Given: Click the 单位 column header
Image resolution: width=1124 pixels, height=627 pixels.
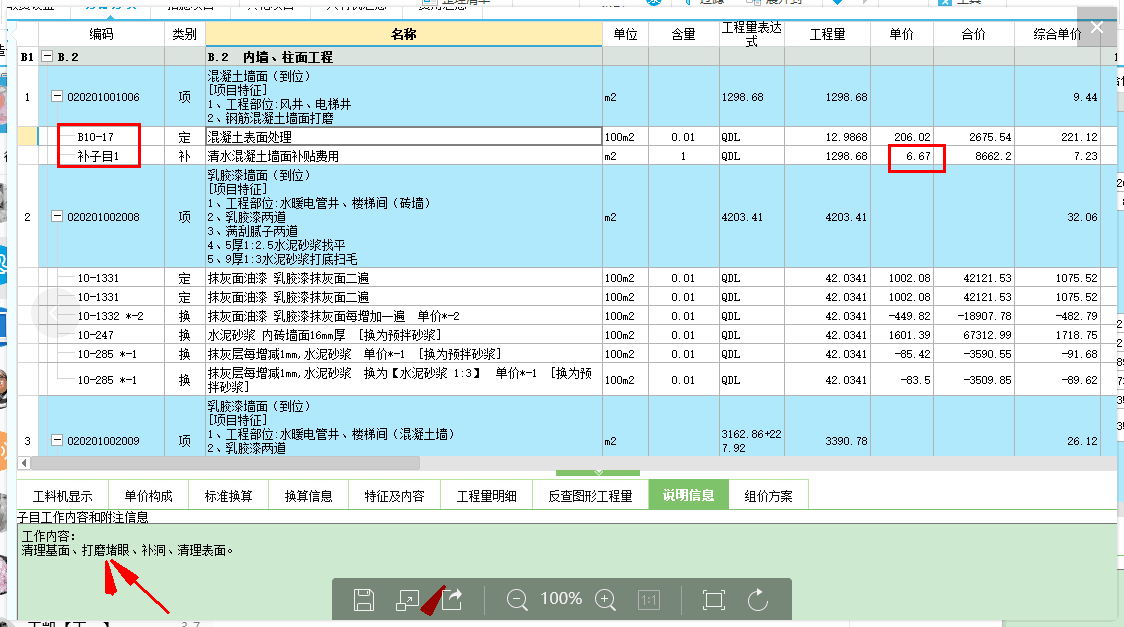Looking at the screenshot, I should [625, 34].
